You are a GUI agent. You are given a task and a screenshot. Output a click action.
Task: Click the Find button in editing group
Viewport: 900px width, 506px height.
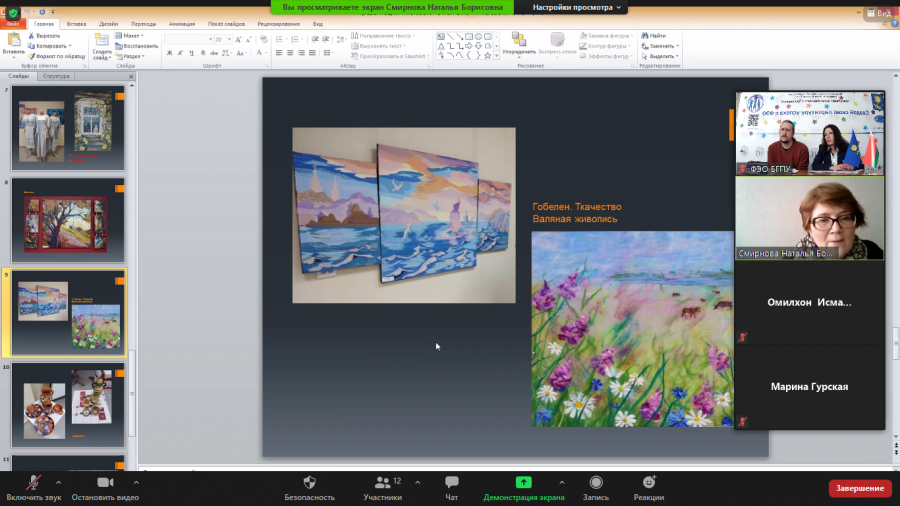coord(654,36)
